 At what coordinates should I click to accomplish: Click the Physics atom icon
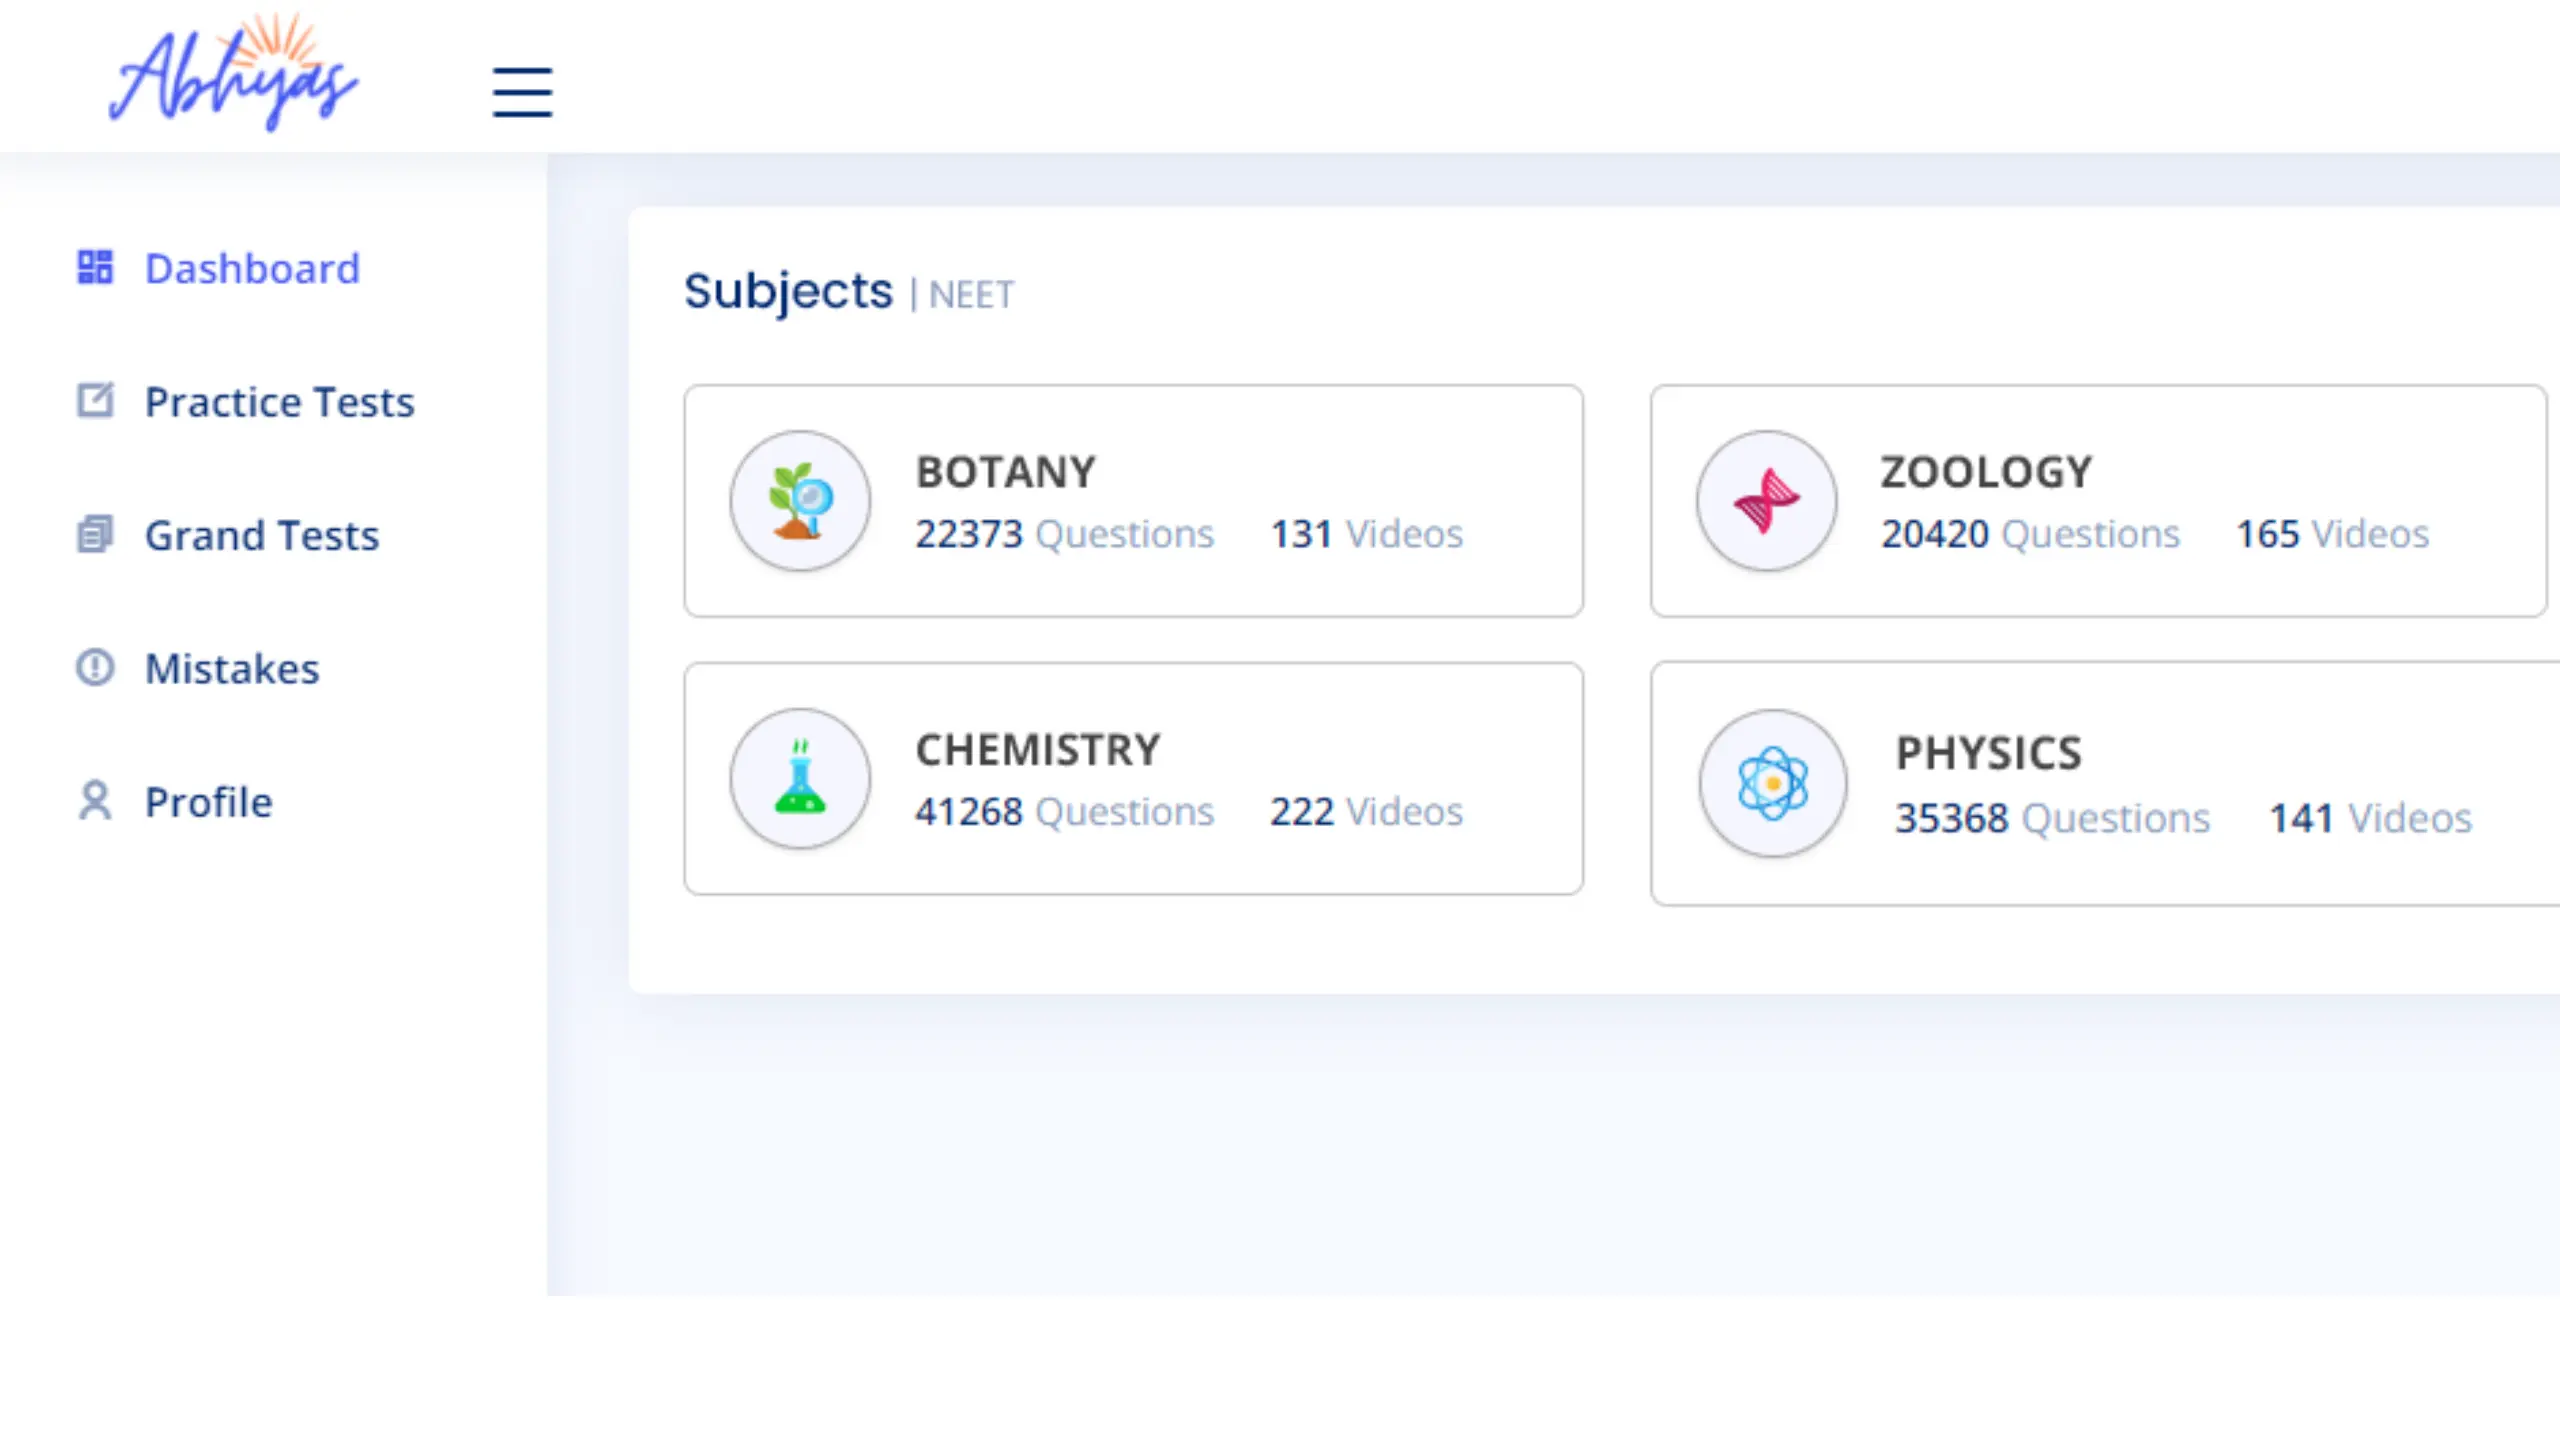coord(1773,783)
